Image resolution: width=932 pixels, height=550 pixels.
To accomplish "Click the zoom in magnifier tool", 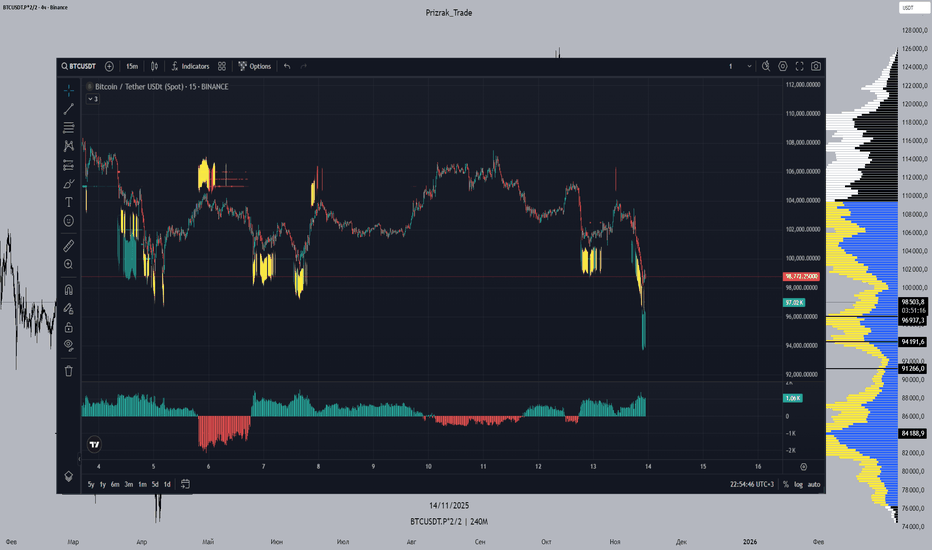I will tap(68, 264).
